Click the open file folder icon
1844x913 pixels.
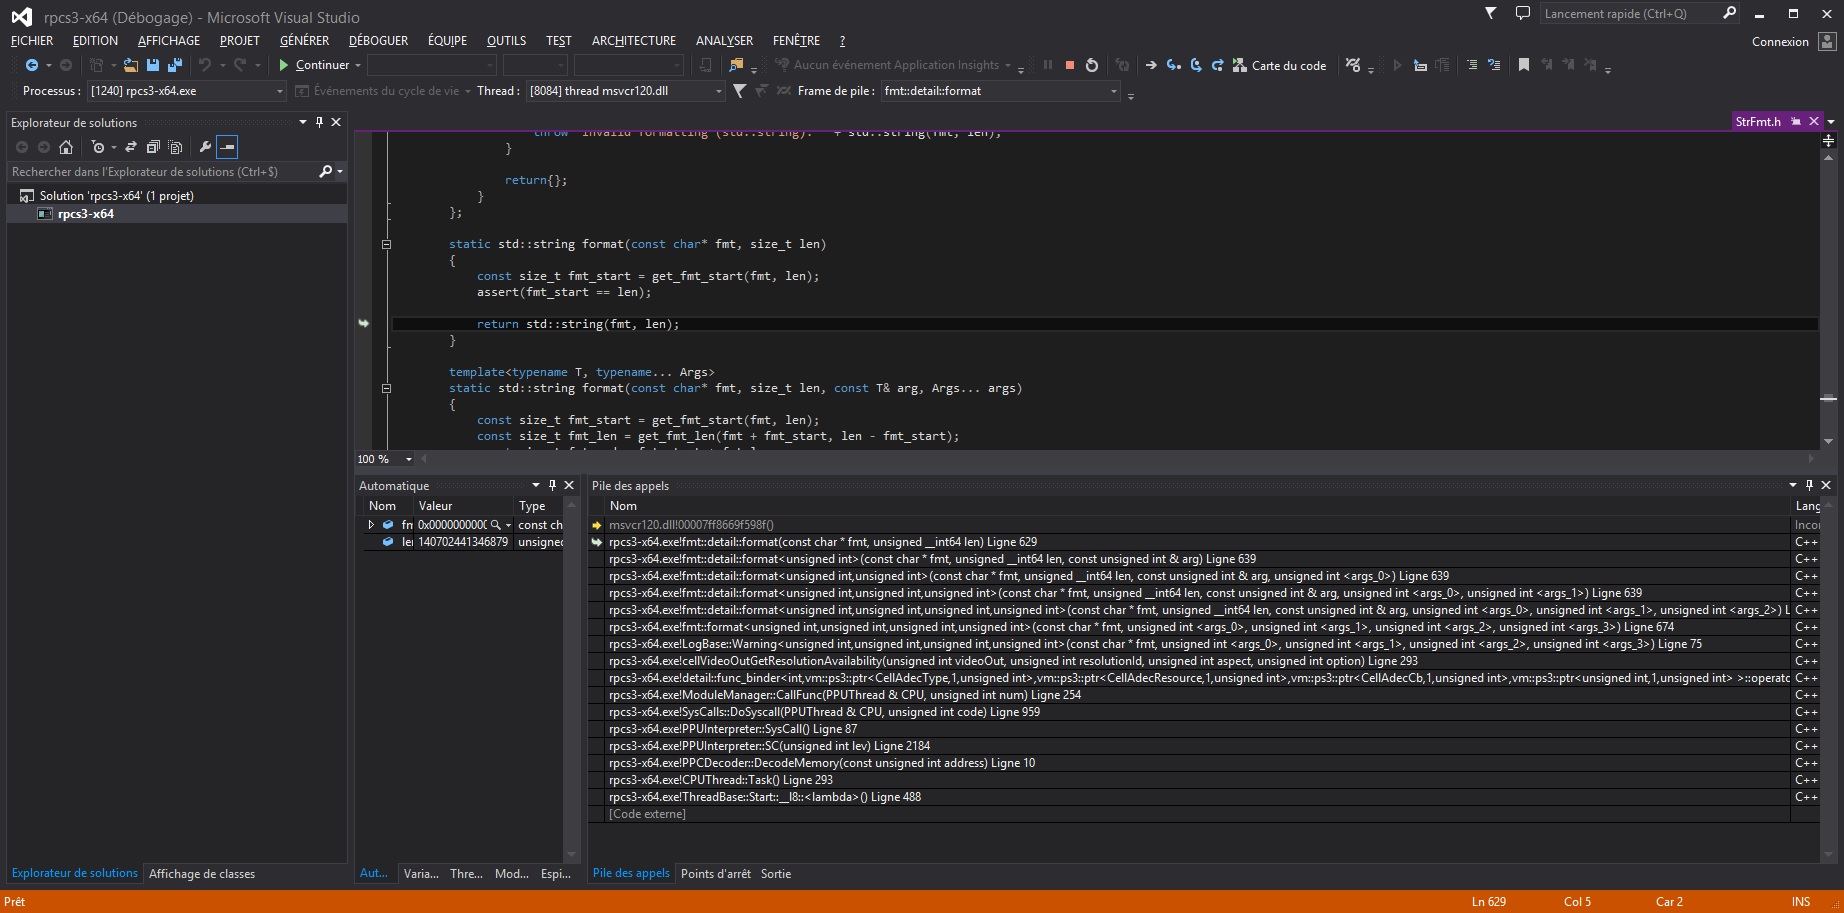[x=131, y=65]
